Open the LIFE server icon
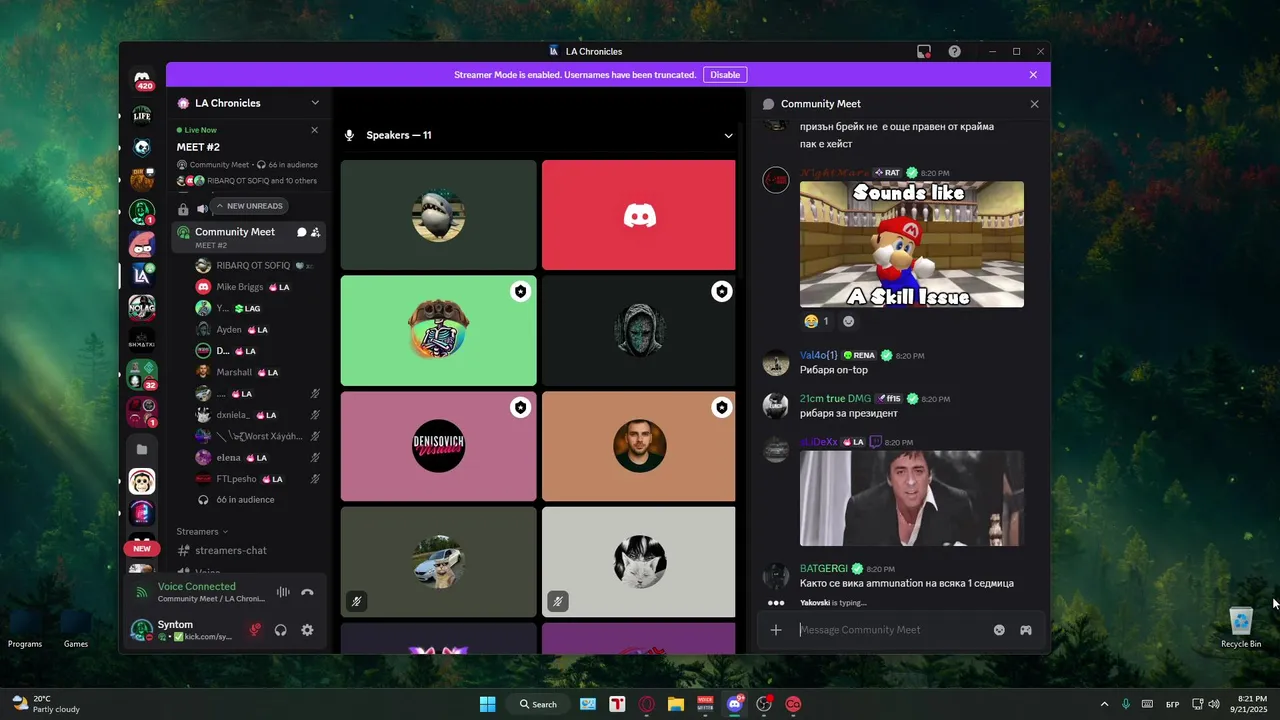 point(142,114)
